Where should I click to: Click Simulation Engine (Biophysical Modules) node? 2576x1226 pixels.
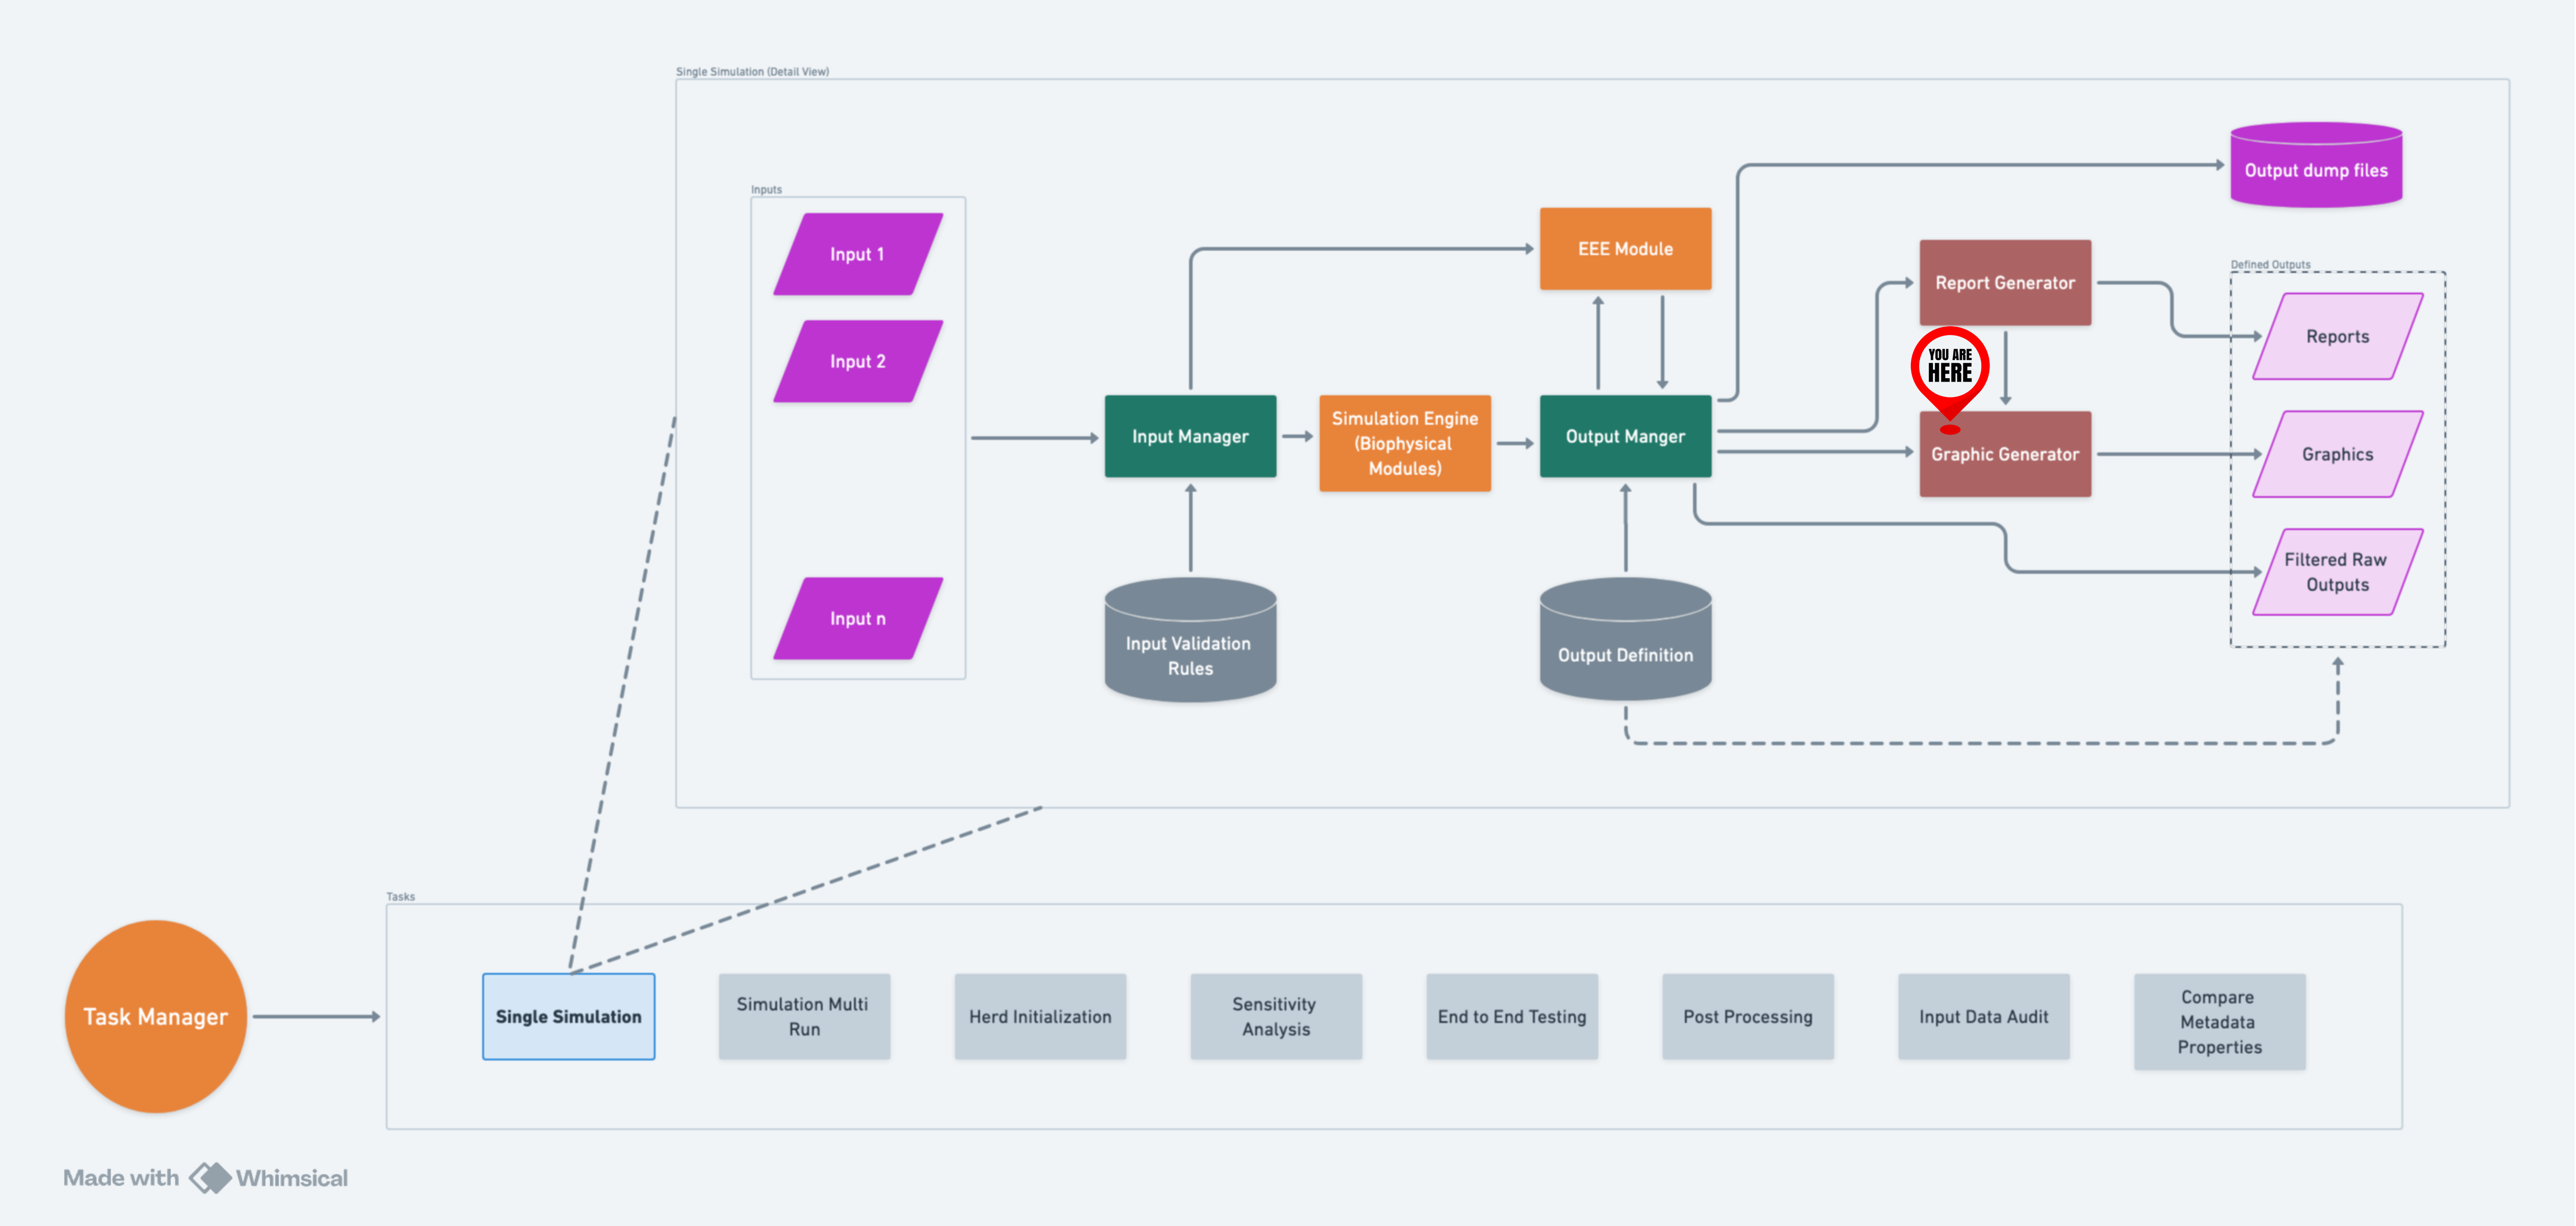[1405, 443]
